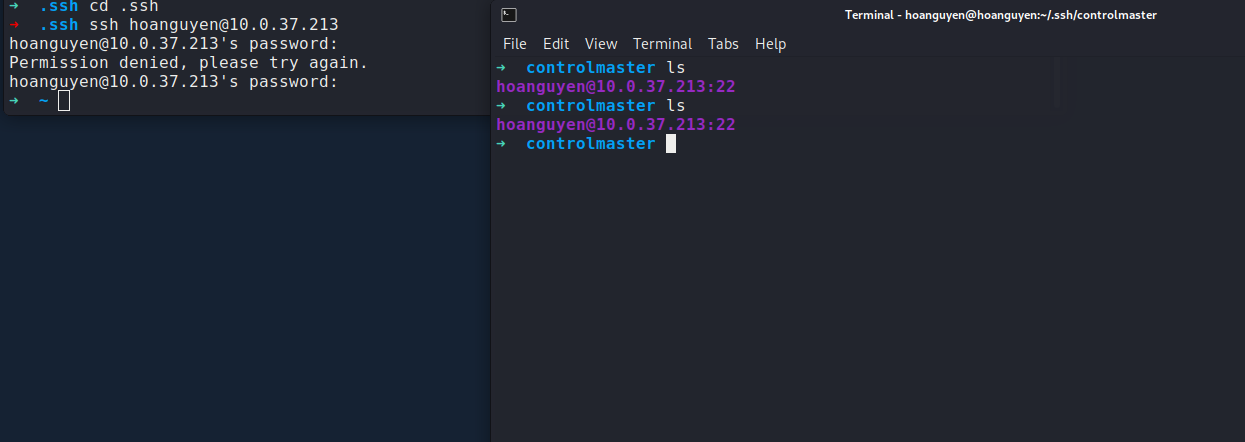Click the block cursor after the last controlmaster prompt
Image resolution: width=1245 pixels, height=442 pixels.
coord(671,144)
